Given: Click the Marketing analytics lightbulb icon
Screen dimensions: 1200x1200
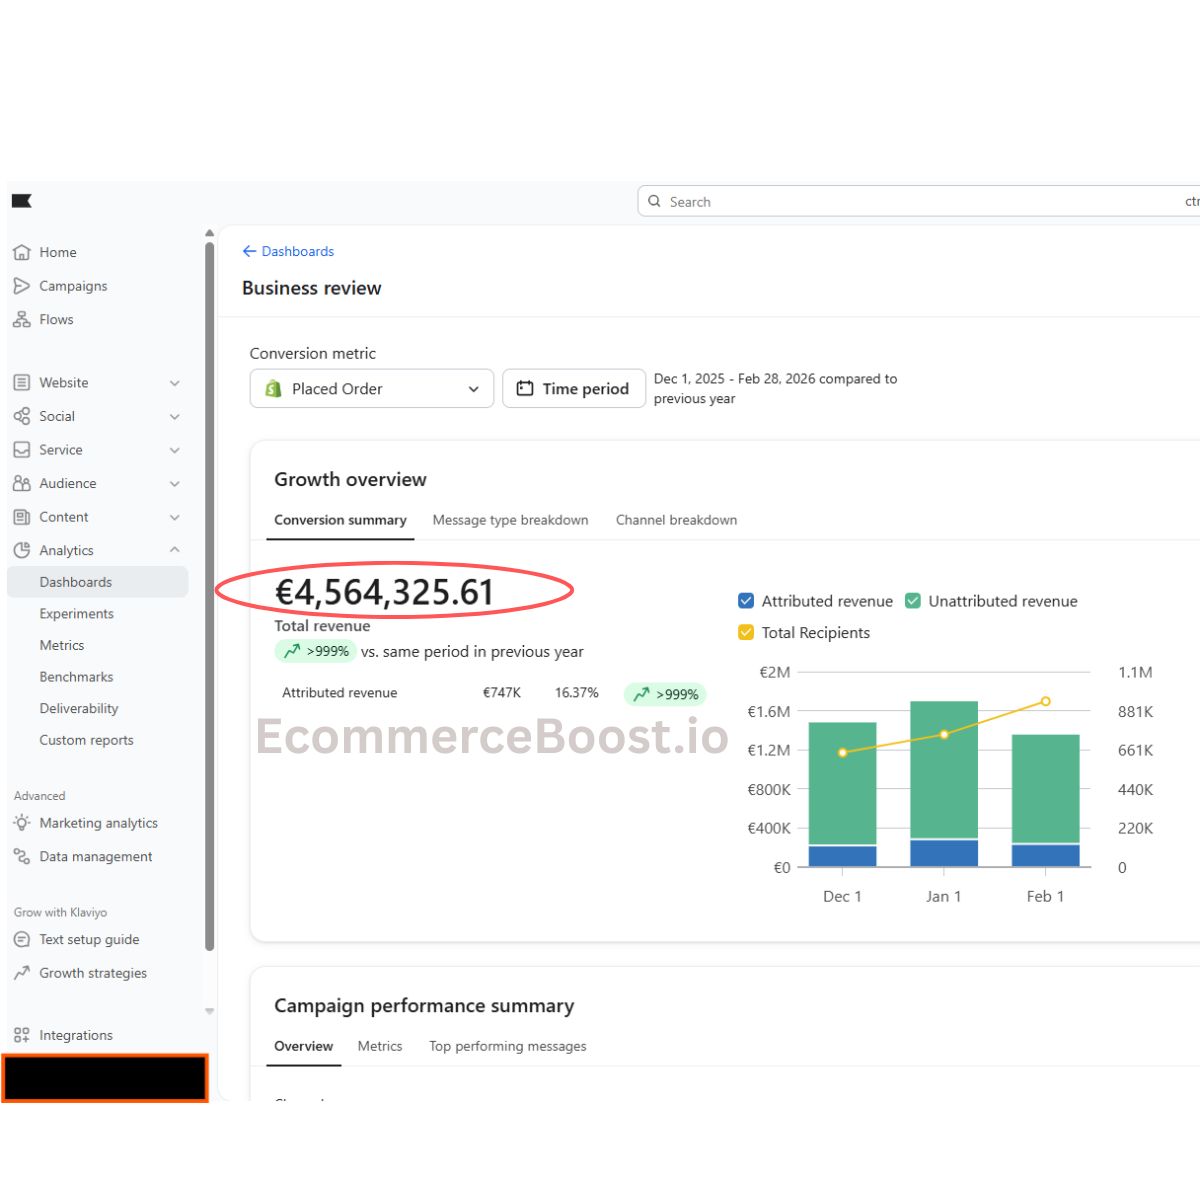Looking at the screenshot, I should pyautogui.click(x=22, y=823).
